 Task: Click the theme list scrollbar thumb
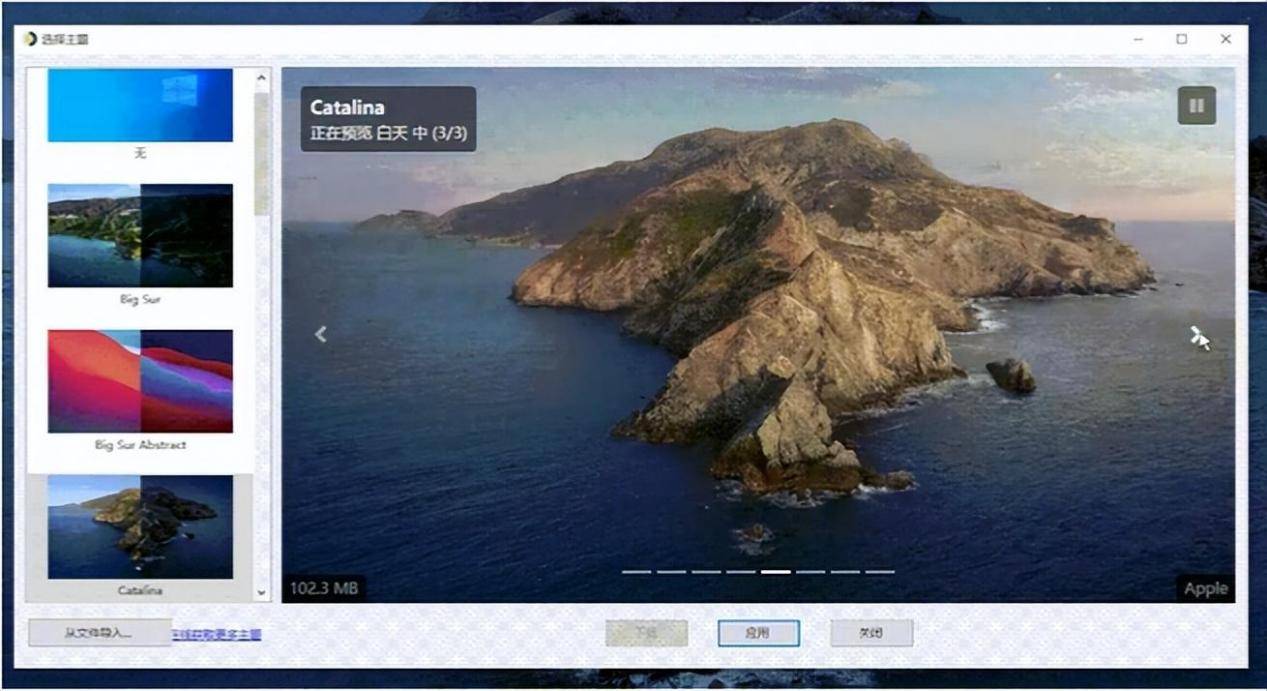click(x=262, y=152)
